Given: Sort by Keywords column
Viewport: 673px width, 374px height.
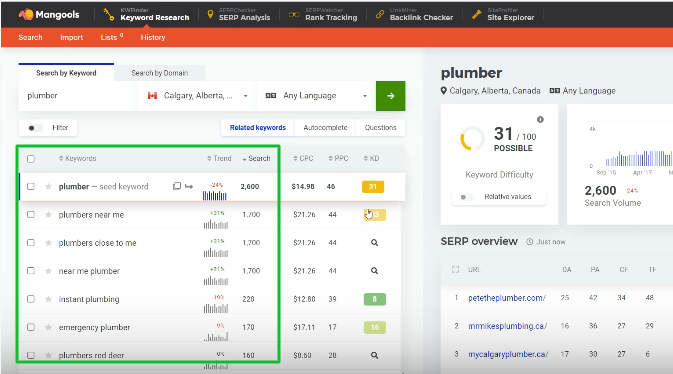Looking at the screenshot, I should pos(78,158).
